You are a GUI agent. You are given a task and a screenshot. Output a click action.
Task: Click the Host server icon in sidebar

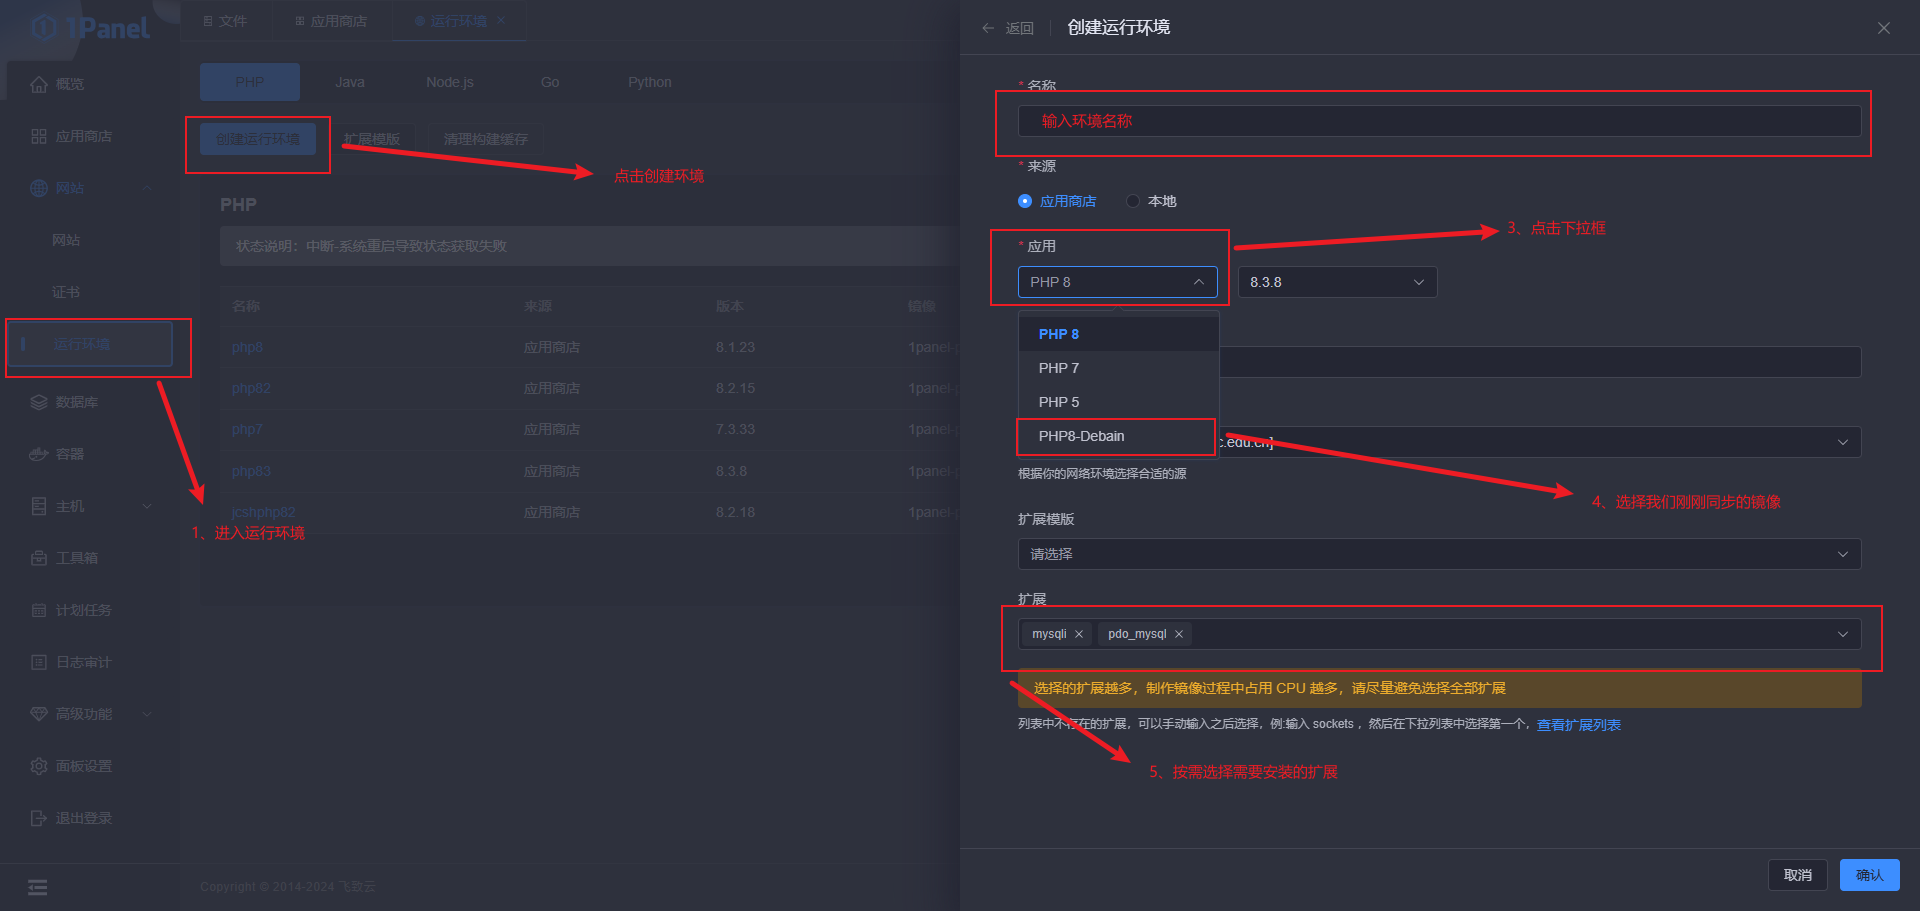39,506
